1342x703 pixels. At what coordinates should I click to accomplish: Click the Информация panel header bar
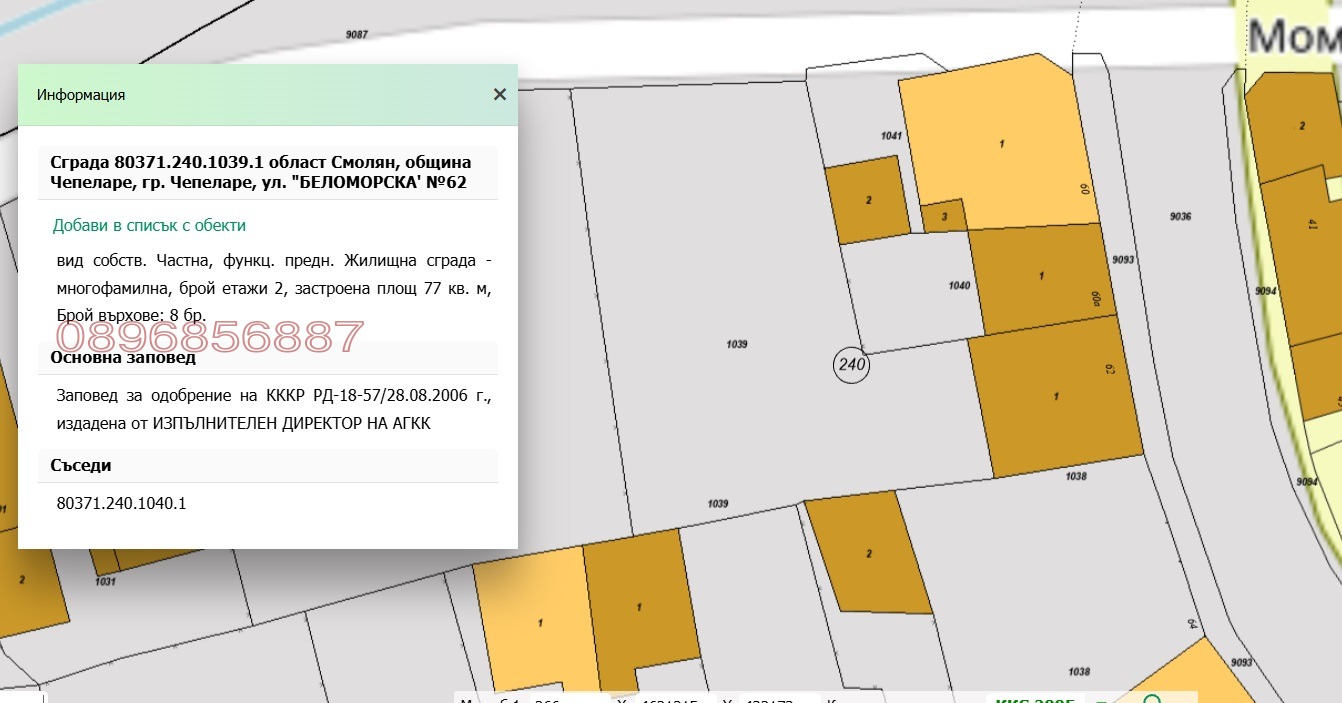(x=250, y=95)
